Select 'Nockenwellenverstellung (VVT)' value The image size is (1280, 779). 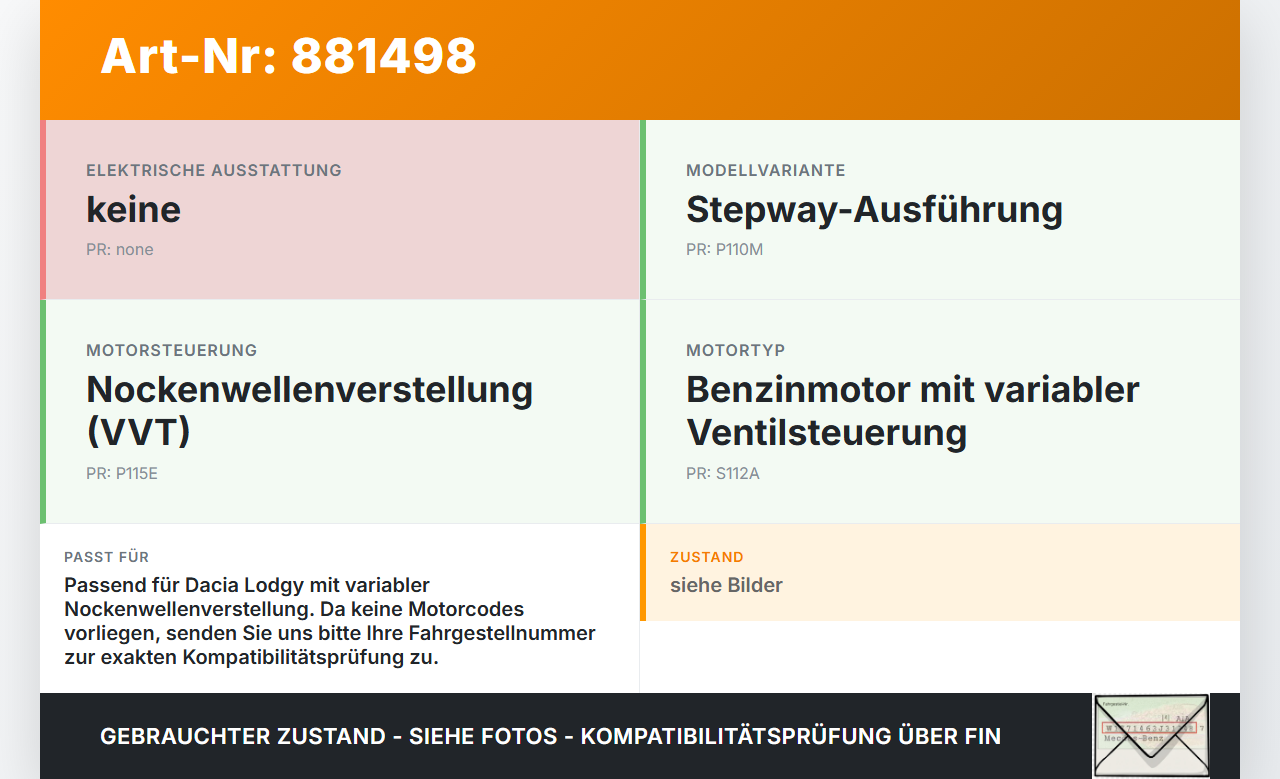pyautogui.click(x=310, y=410)
